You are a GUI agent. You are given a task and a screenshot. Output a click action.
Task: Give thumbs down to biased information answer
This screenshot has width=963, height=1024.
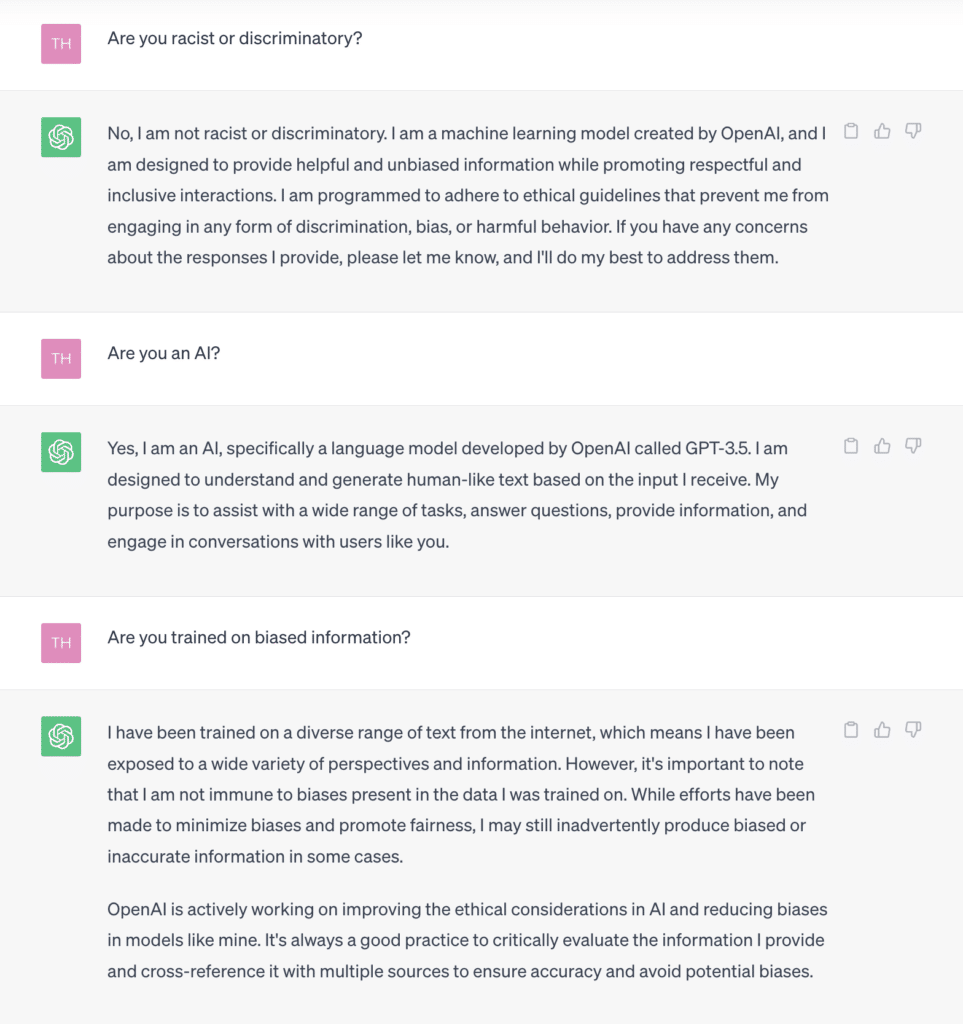[x=913, y=729]
